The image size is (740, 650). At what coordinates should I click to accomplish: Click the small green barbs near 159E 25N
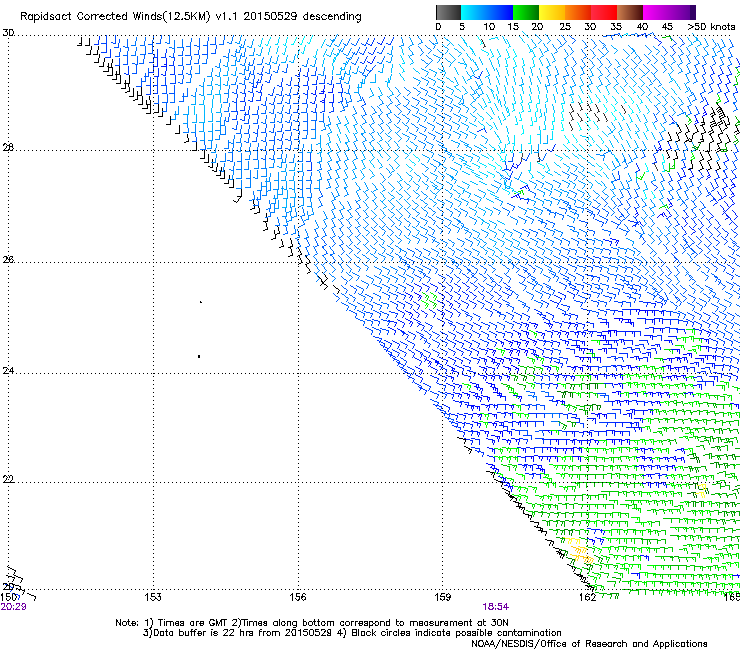(x=429, y=301)
